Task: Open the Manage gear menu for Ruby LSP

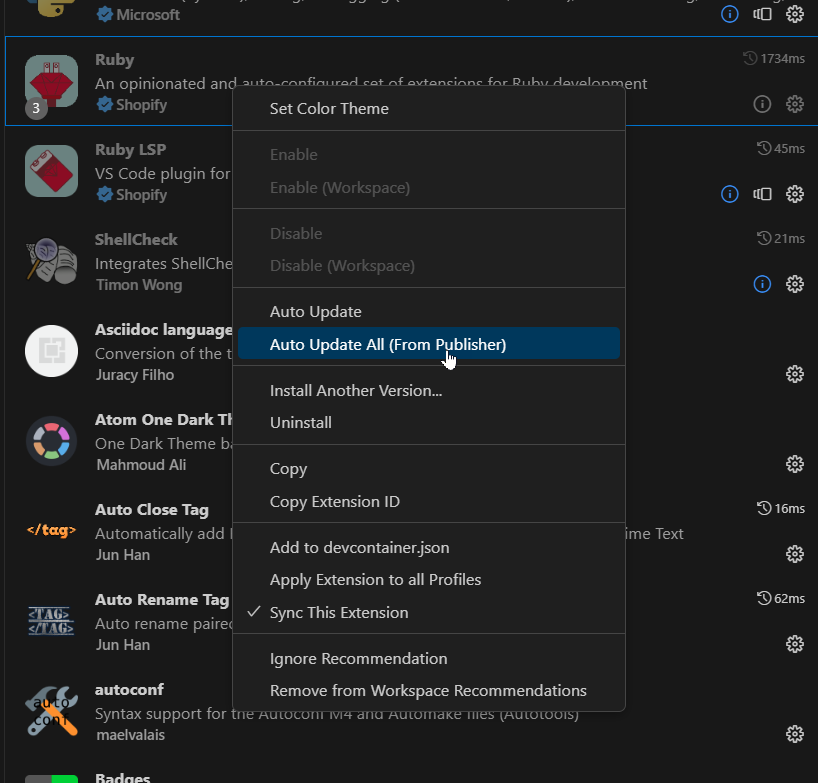Action: click(795, 194)
